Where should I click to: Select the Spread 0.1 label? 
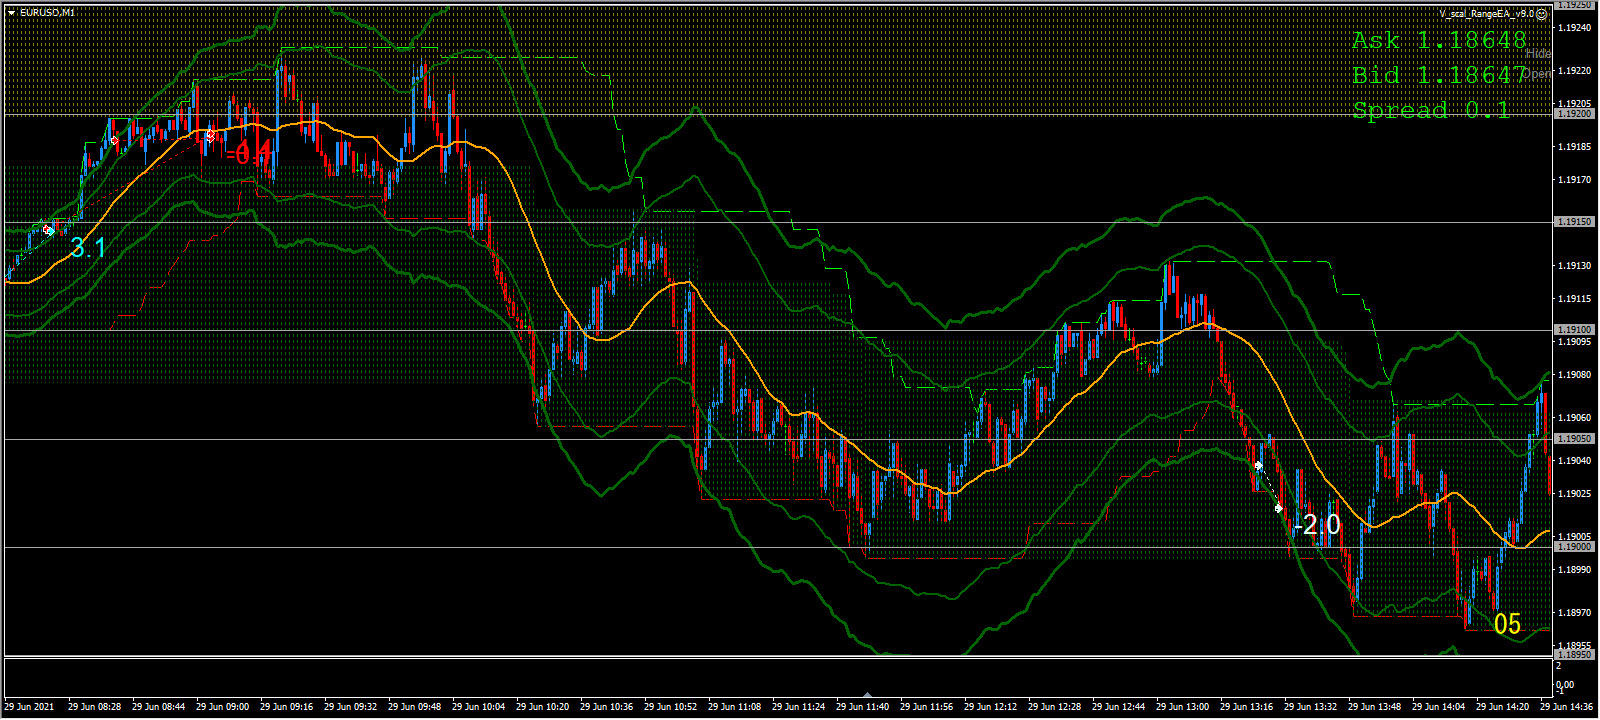(1431, 110)
